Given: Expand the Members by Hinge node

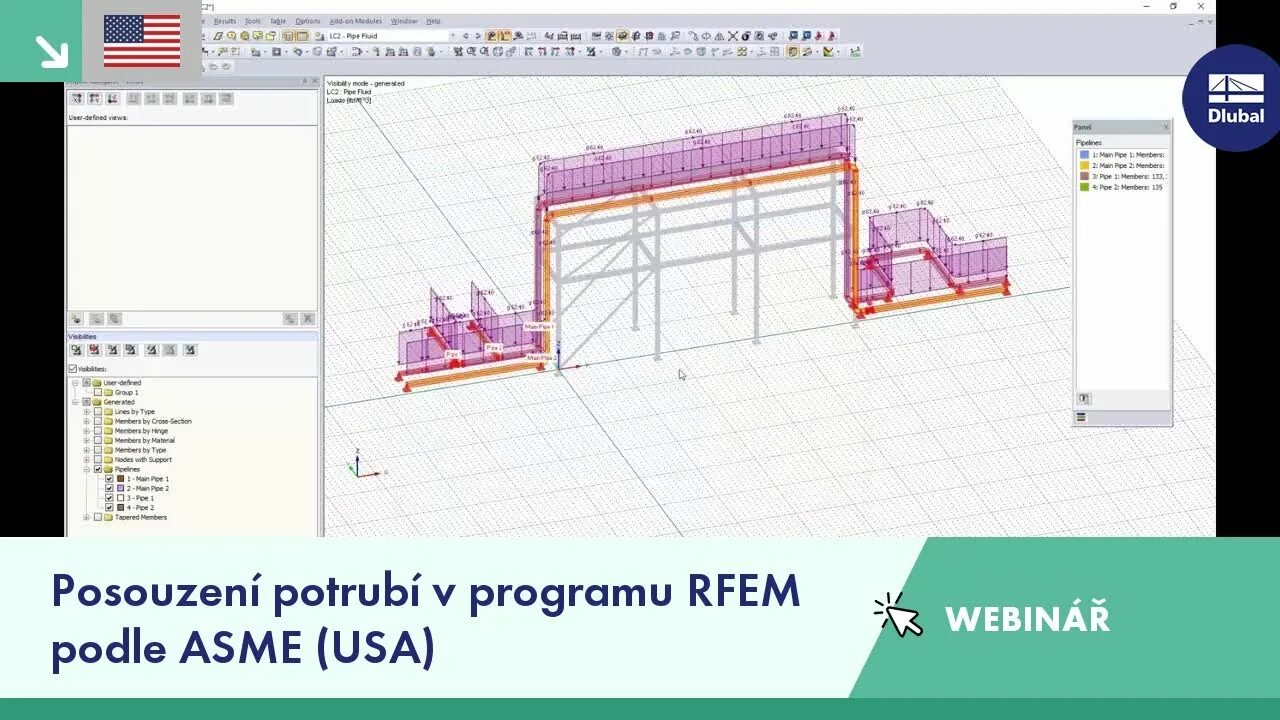Looking at the screenshot, I should [87, 431].
